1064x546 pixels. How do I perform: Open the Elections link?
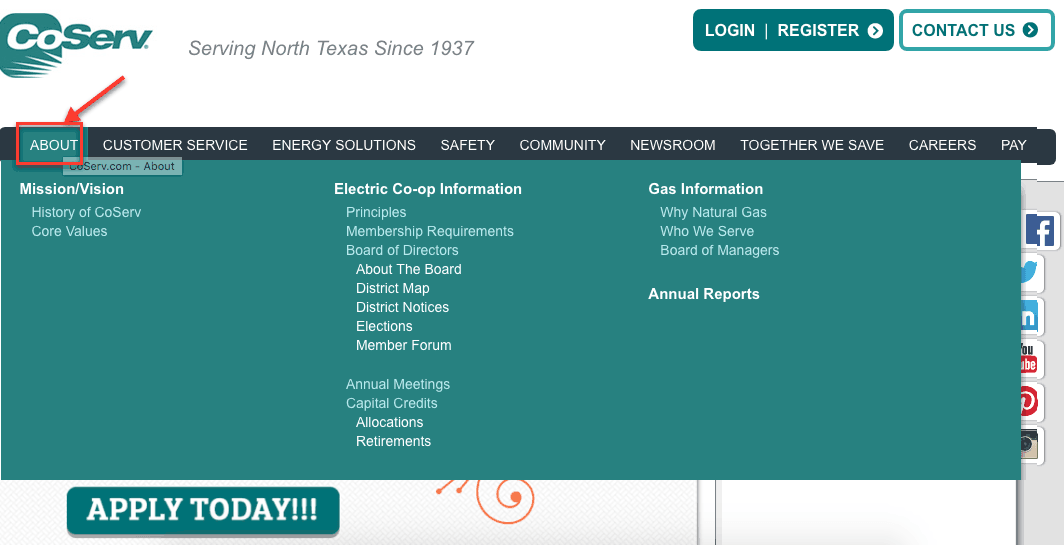(384, 326)
